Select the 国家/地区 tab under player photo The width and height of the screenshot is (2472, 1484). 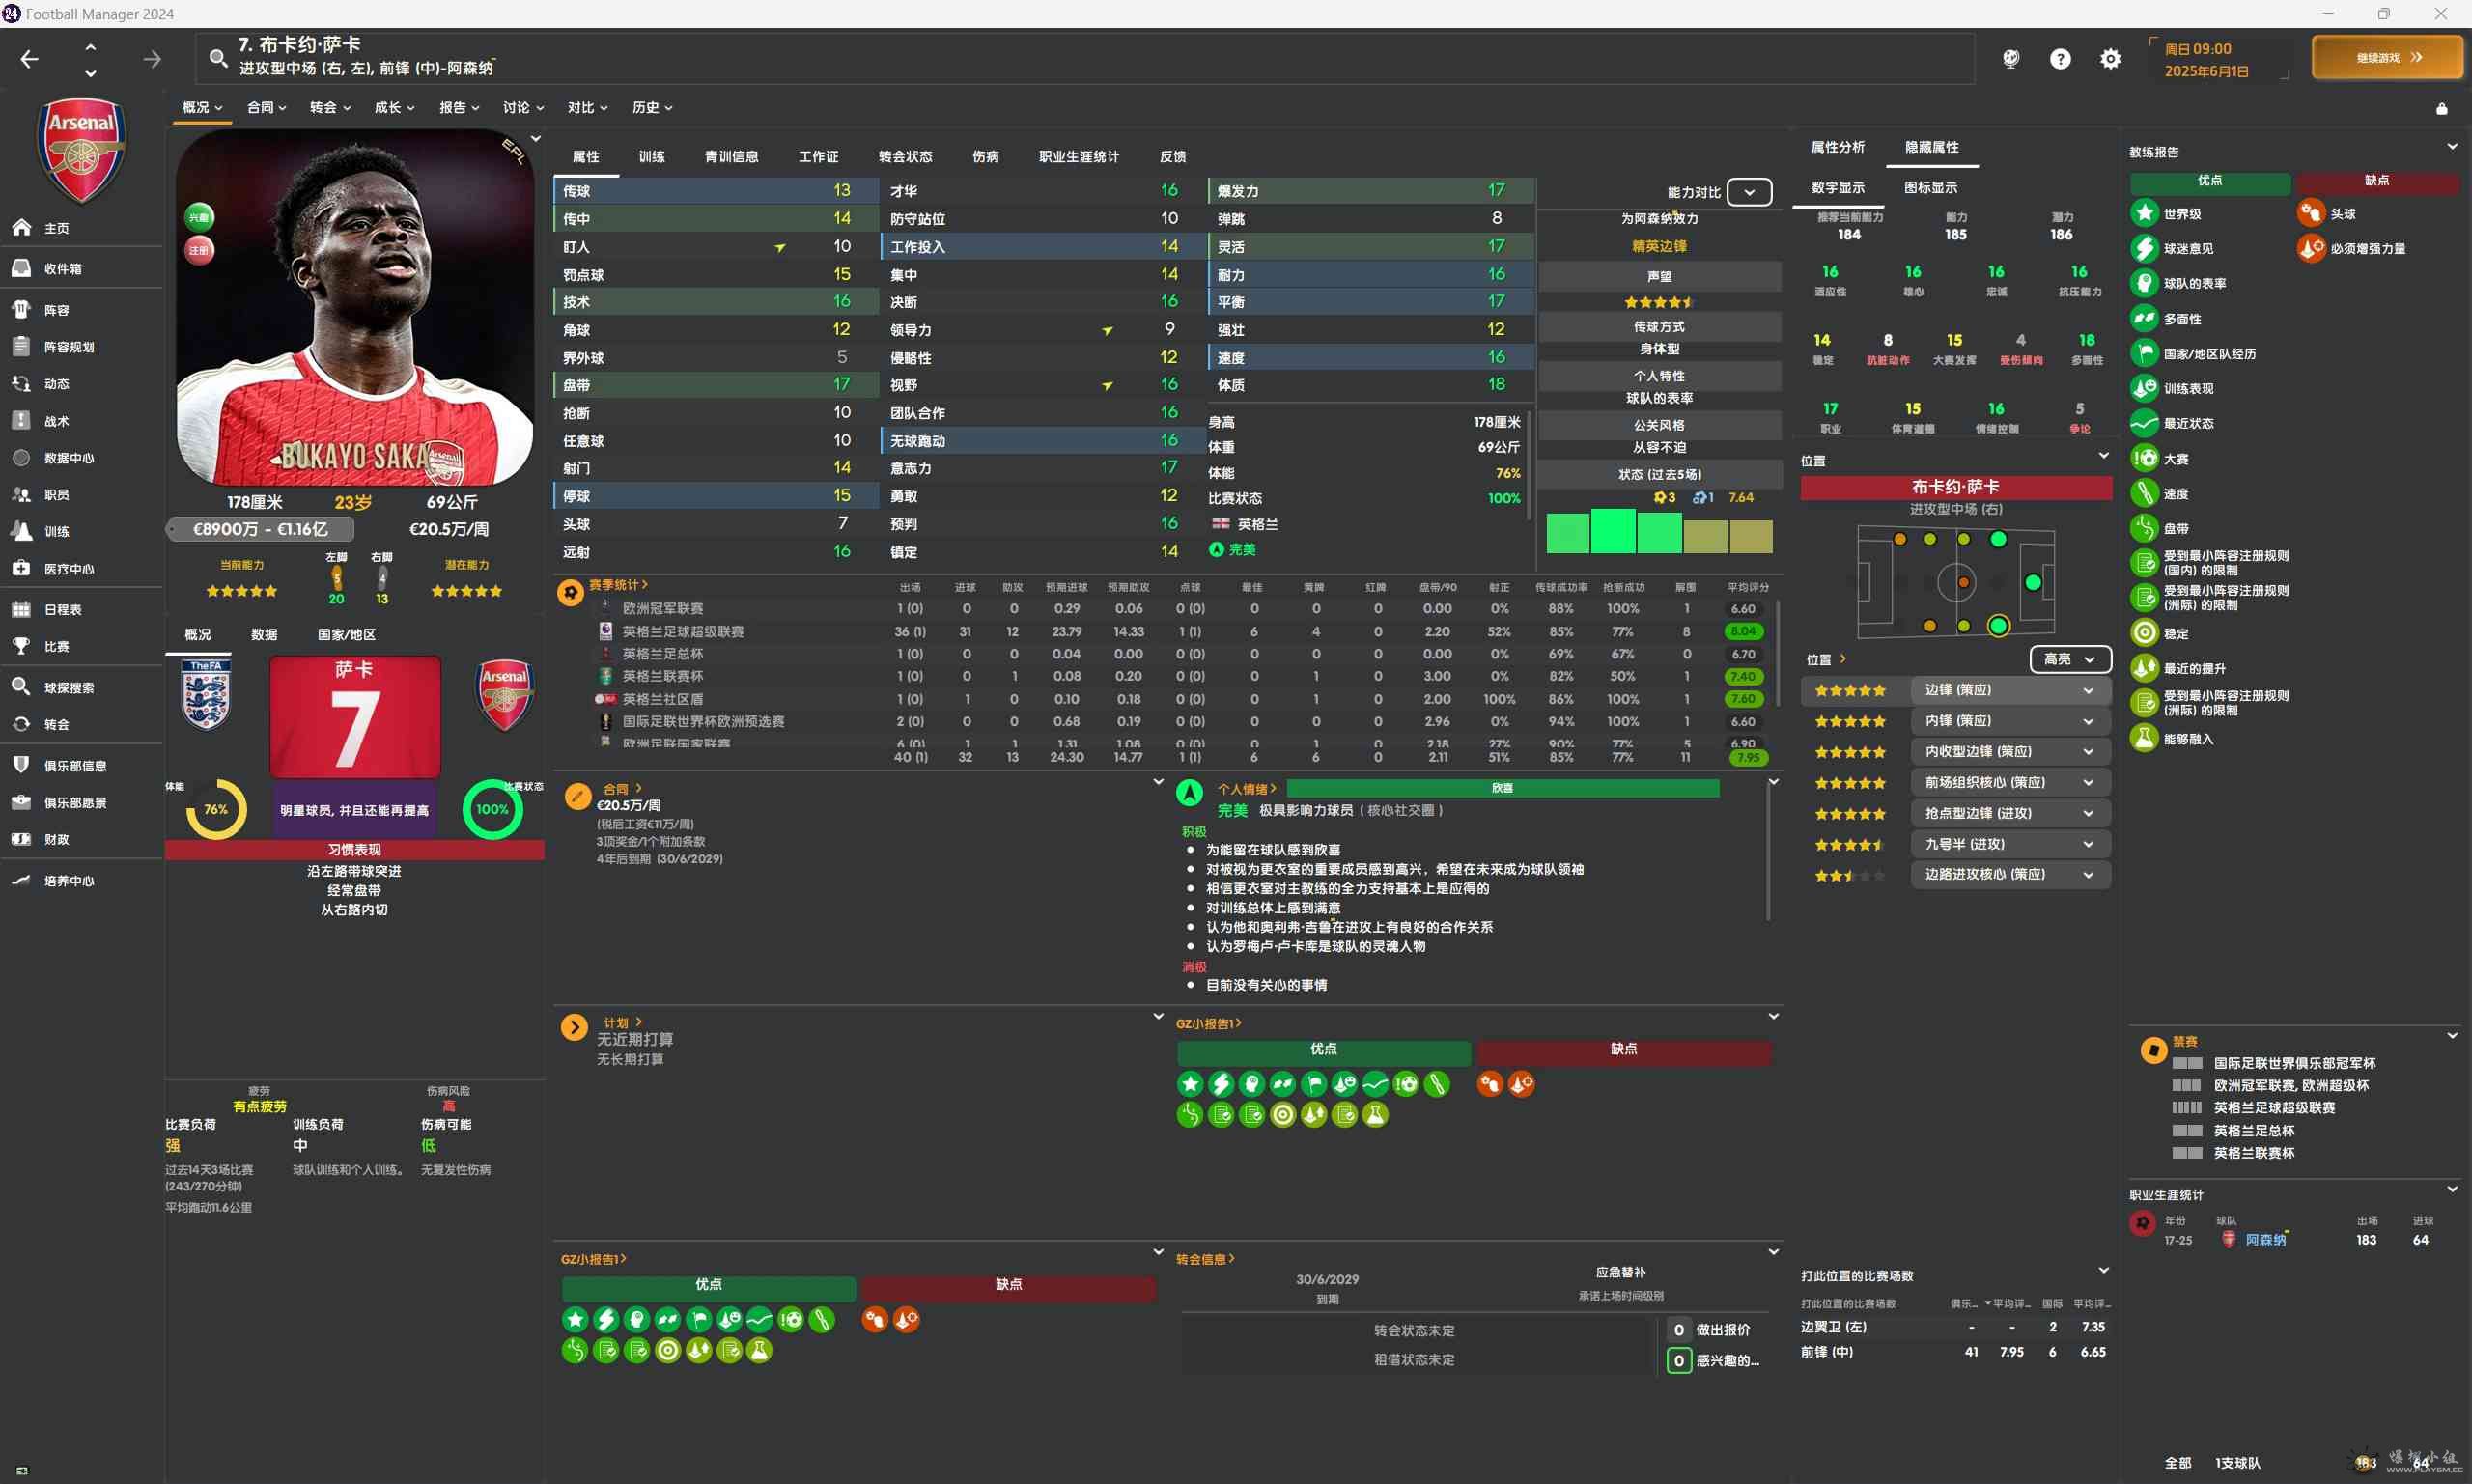point(346,634)
